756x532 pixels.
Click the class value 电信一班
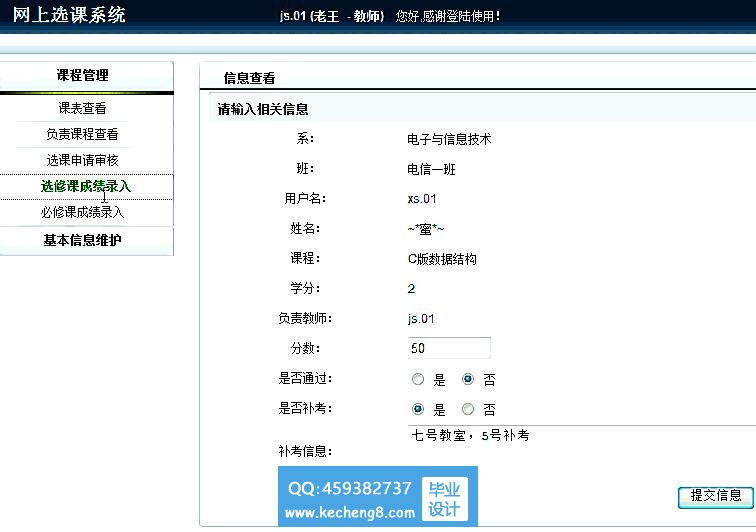pos(431,169)
